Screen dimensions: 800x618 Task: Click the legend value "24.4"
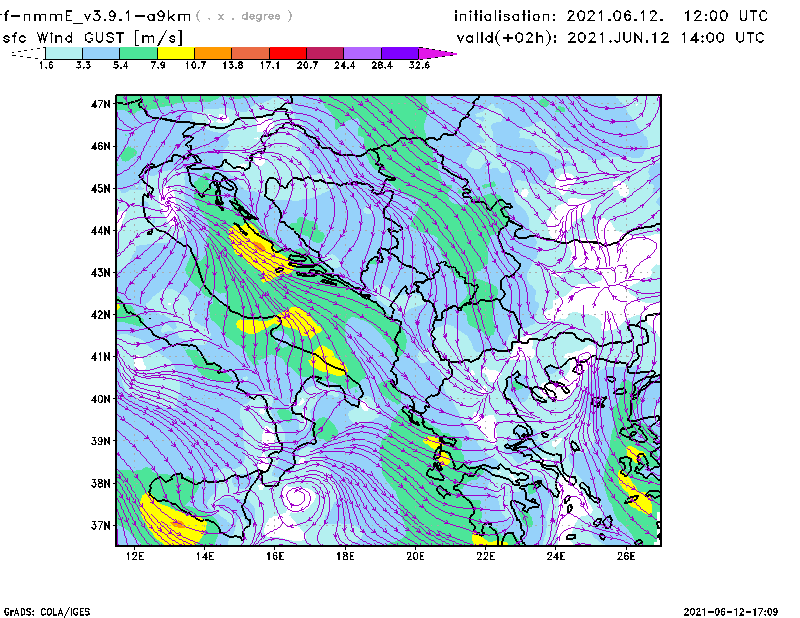point(344,65)
